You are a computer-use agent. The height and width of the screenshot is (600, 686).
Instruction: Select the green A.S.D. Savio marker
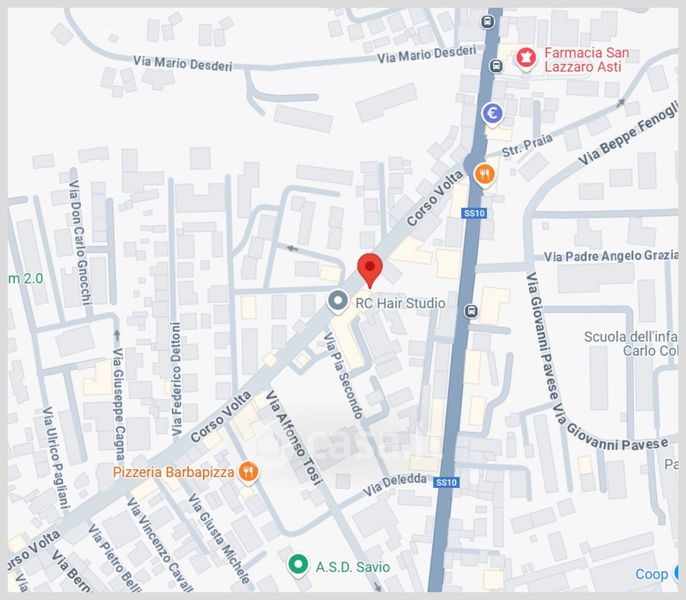pyautogui.click(x=298, y=565)
